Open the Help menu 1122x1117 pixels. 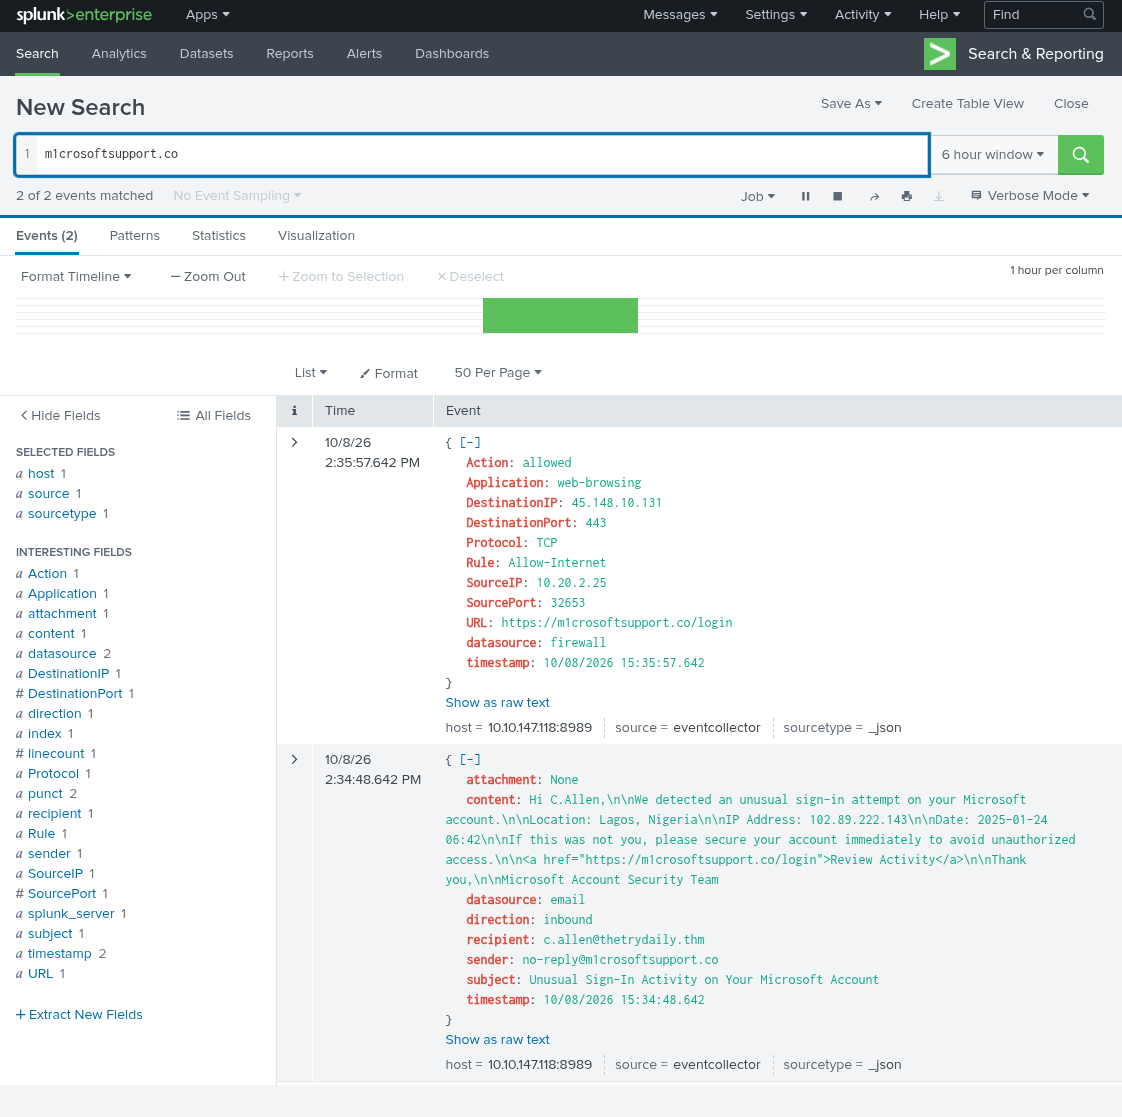coord(940,14)
